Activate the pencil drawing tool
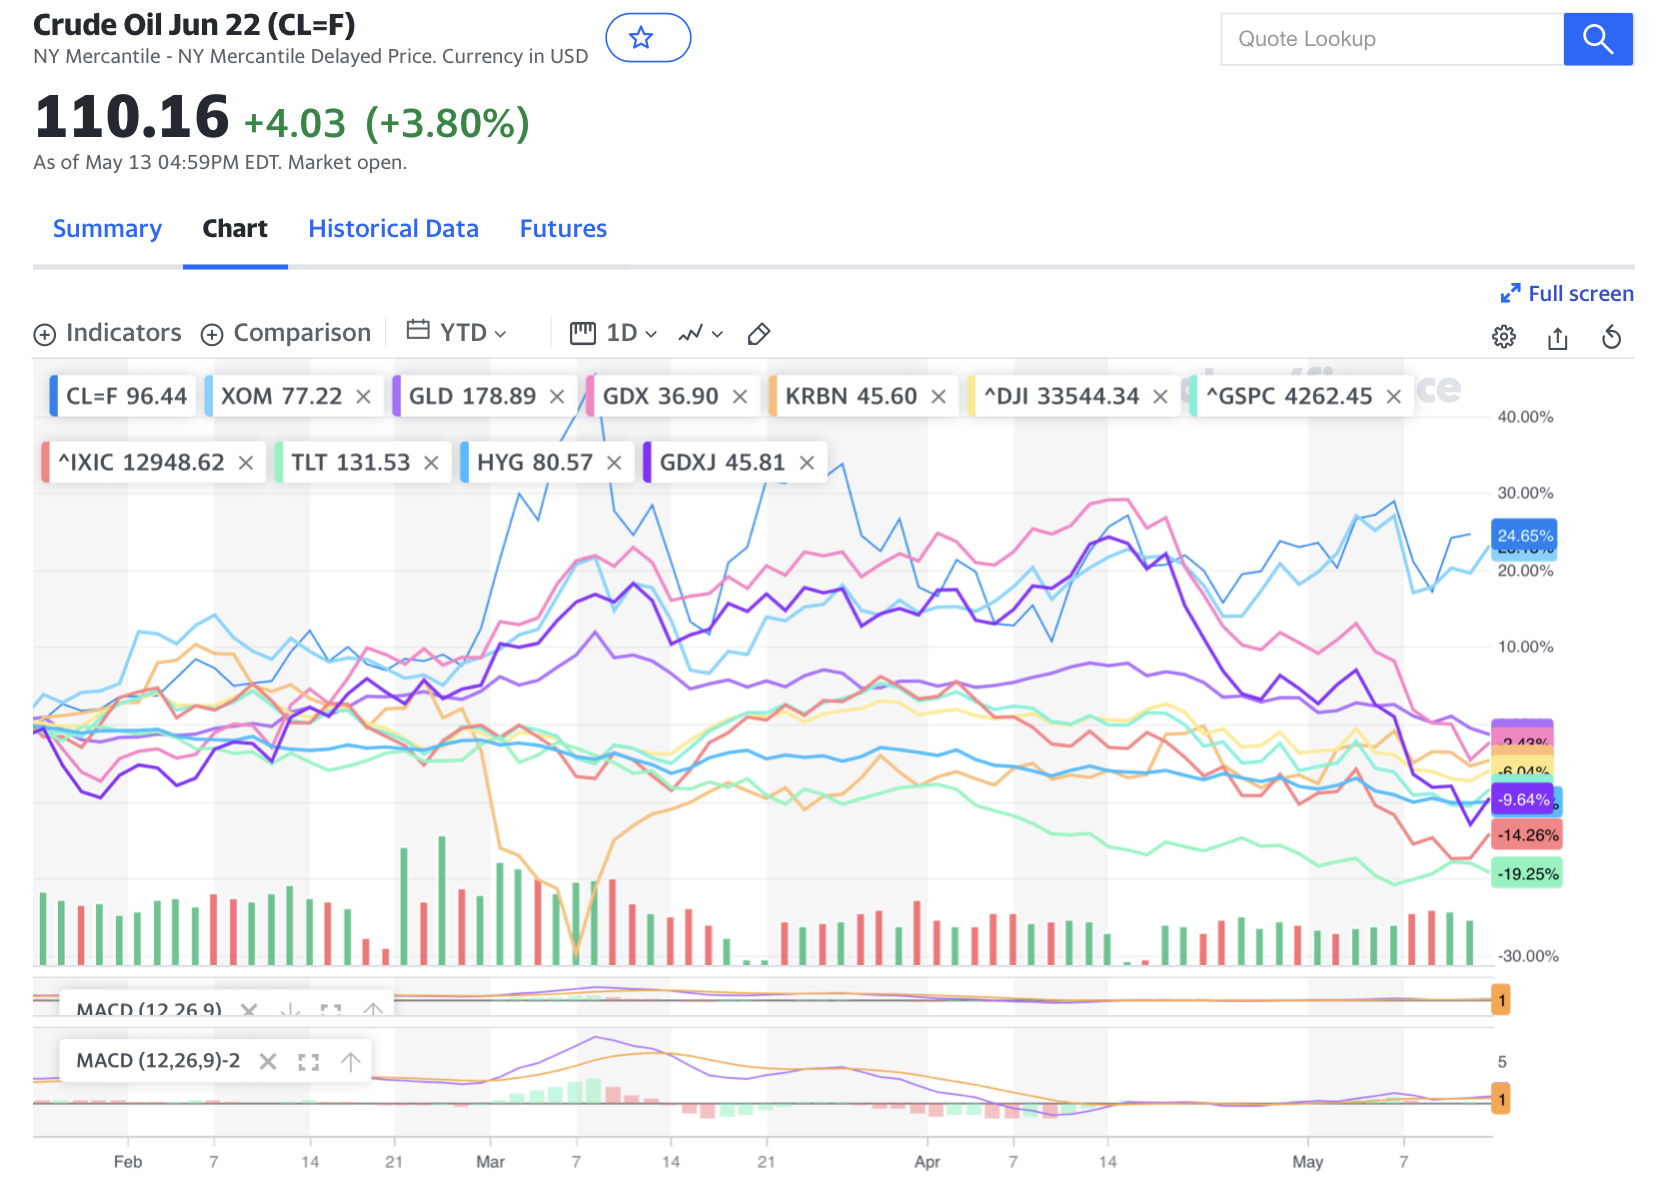Viewport: 1668px width, 1193px height. [x=759, y=333]
